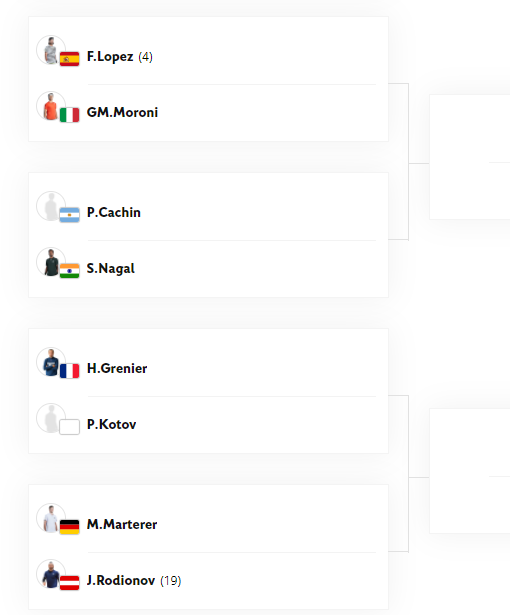Open the M.Marterer player name

[x=122, y=524]
